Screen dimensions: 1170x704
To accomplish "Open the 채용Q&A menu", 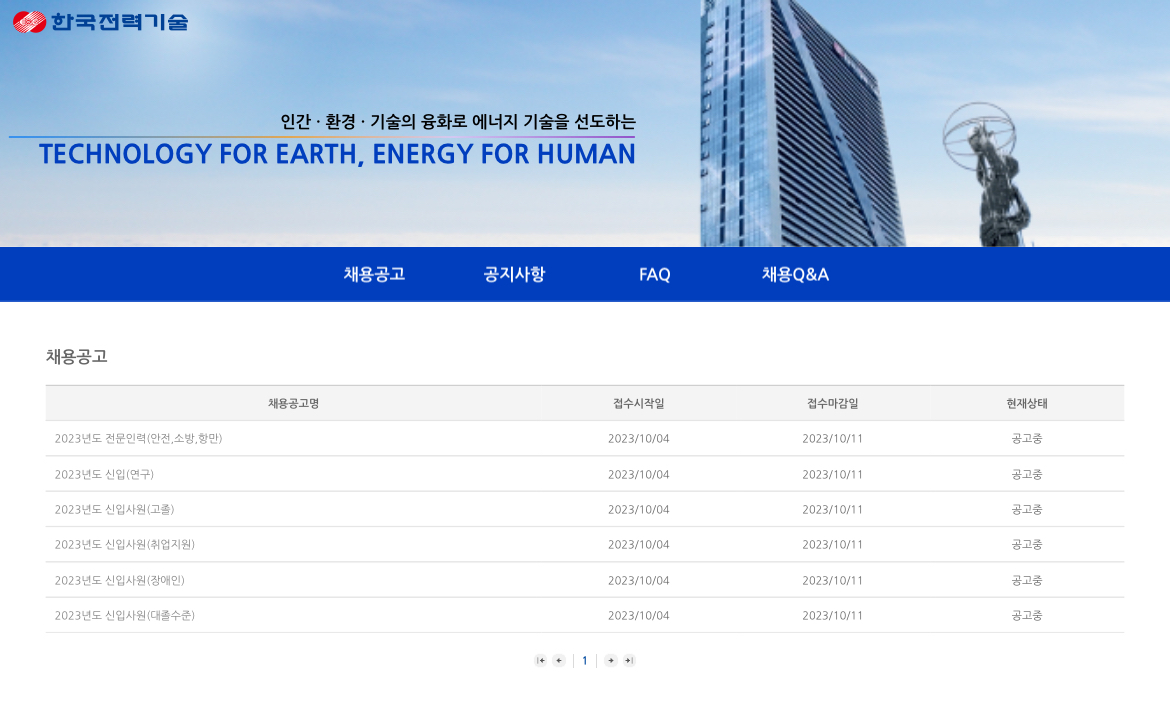I will (x=795, y=274).
